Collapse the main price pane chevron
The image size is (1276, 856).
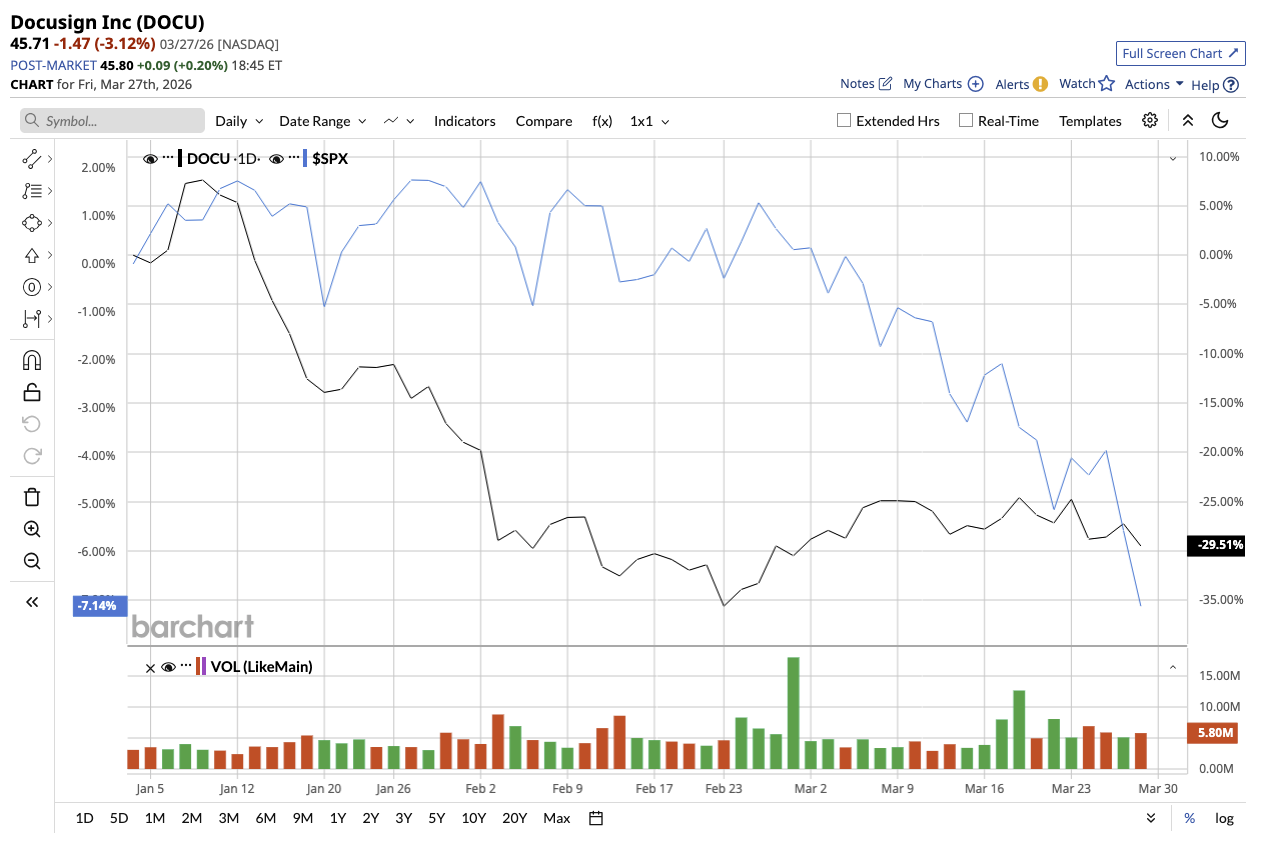pos(1173,158)
